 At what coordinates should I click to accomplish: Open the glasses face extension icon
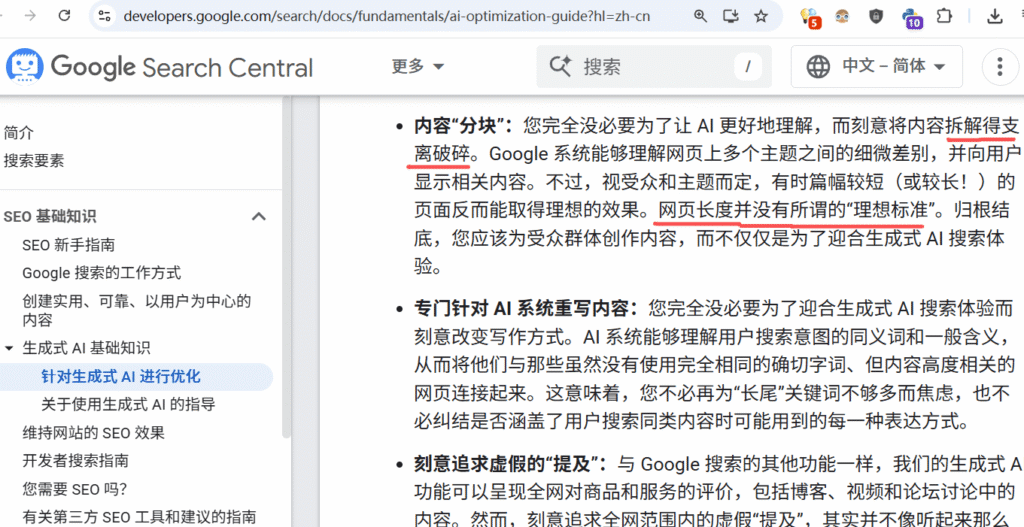[x=842, y=16]
